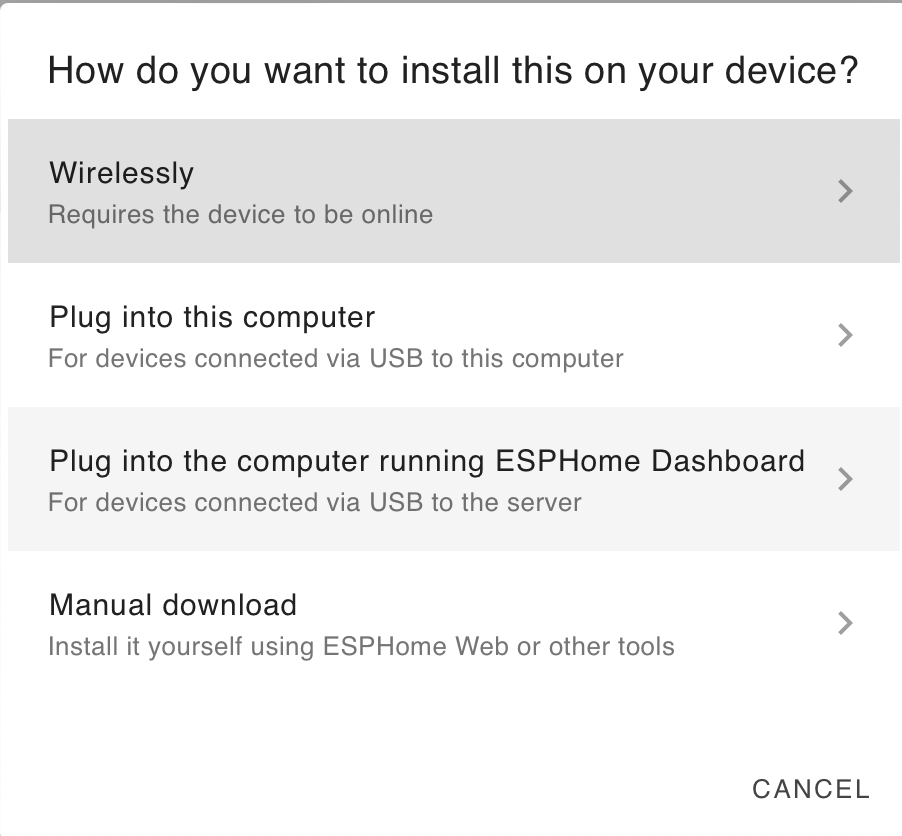
Task: Open the row for downloading firmware manually
Action: (454, 623)
